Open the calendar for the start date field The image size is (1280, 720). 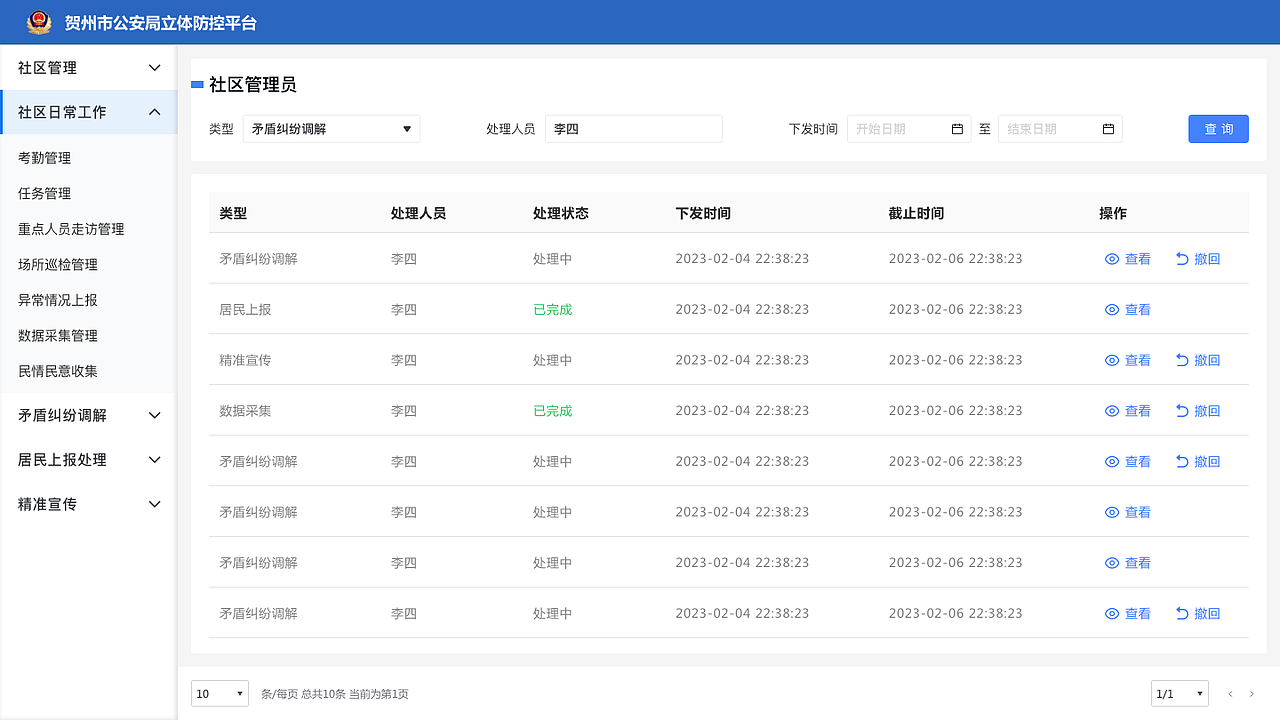(955, 128)
